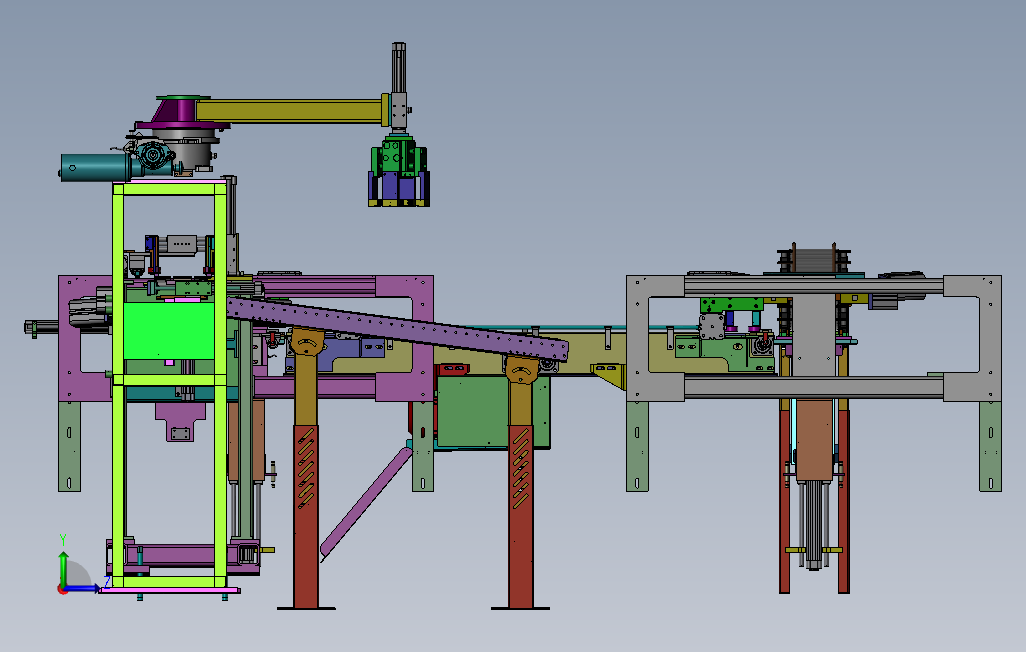Select the solid bright green panel in the lime frame
1026x652 pixels.
point(169,331)
